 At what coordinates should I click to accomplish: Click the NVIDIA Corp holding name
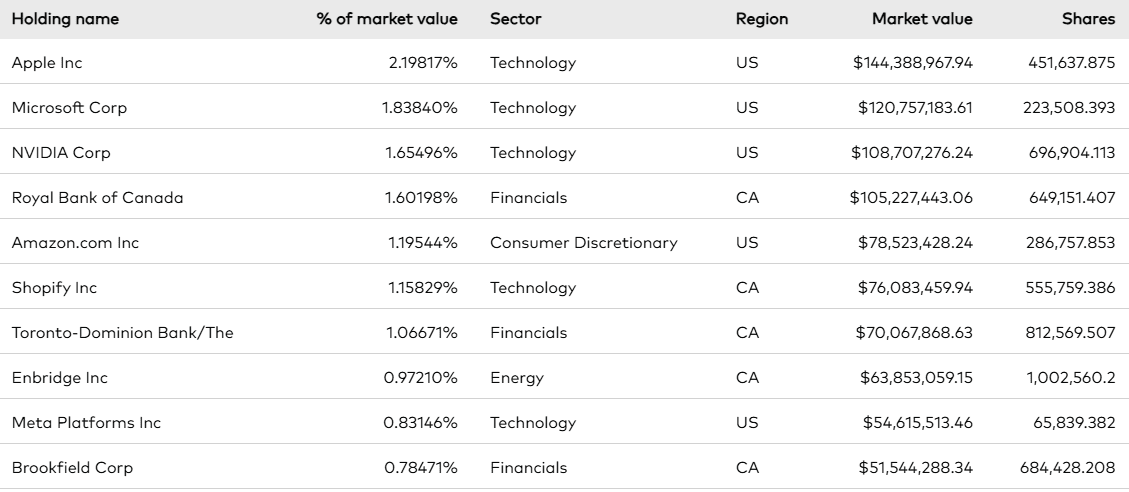point(61,153)
